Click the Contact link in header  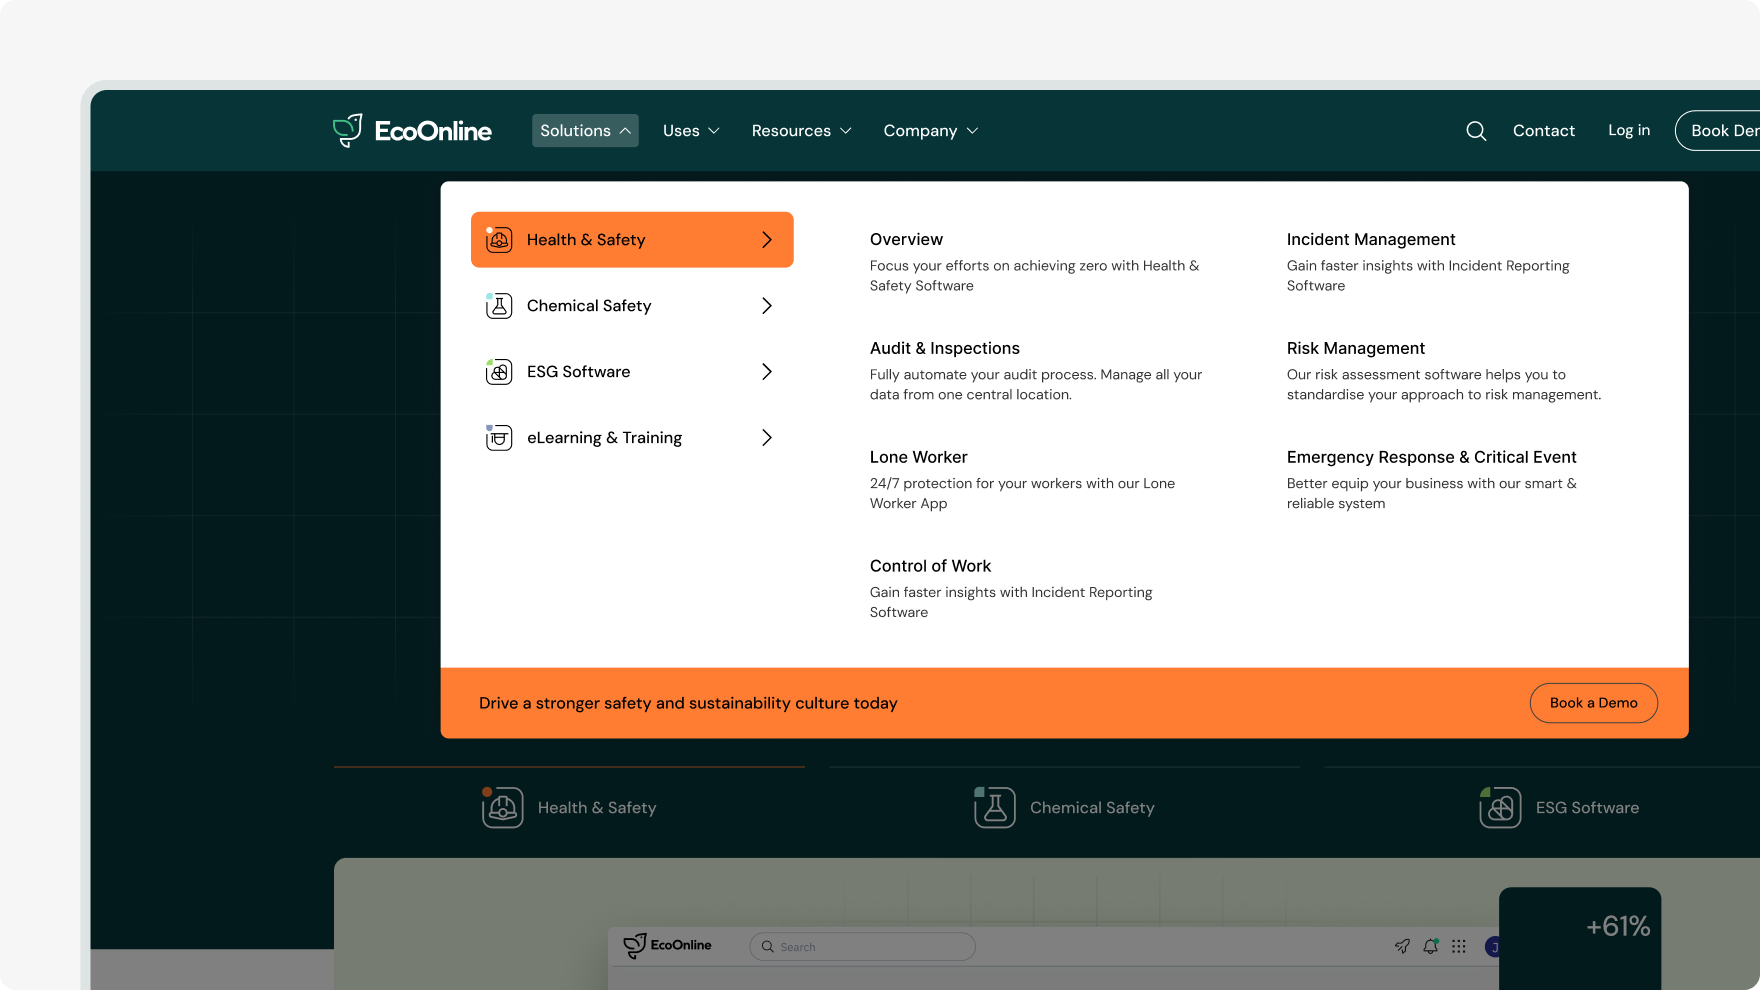(1544, 131)
